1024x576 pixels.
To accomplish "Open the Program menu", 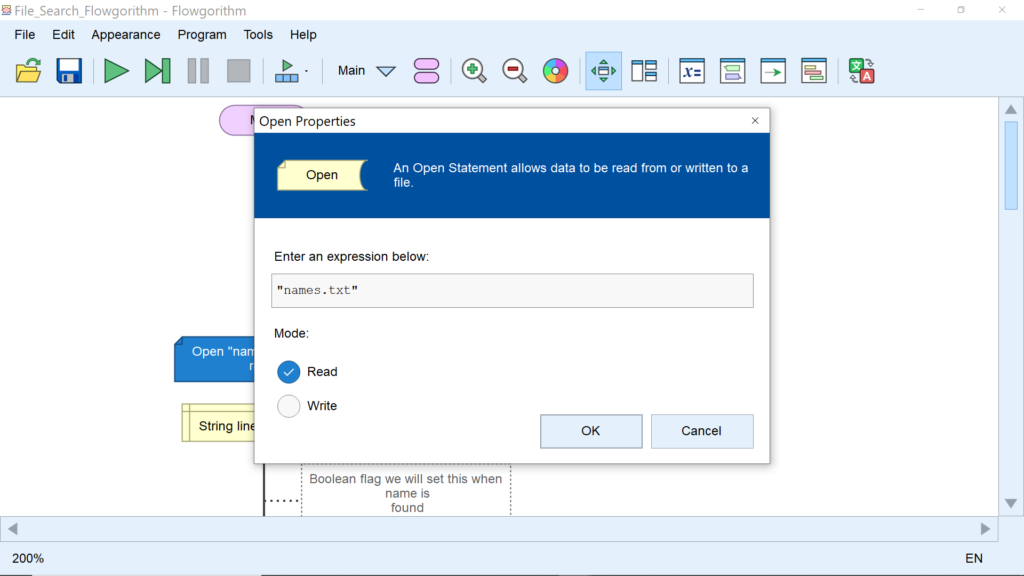I will pos(202,34).
